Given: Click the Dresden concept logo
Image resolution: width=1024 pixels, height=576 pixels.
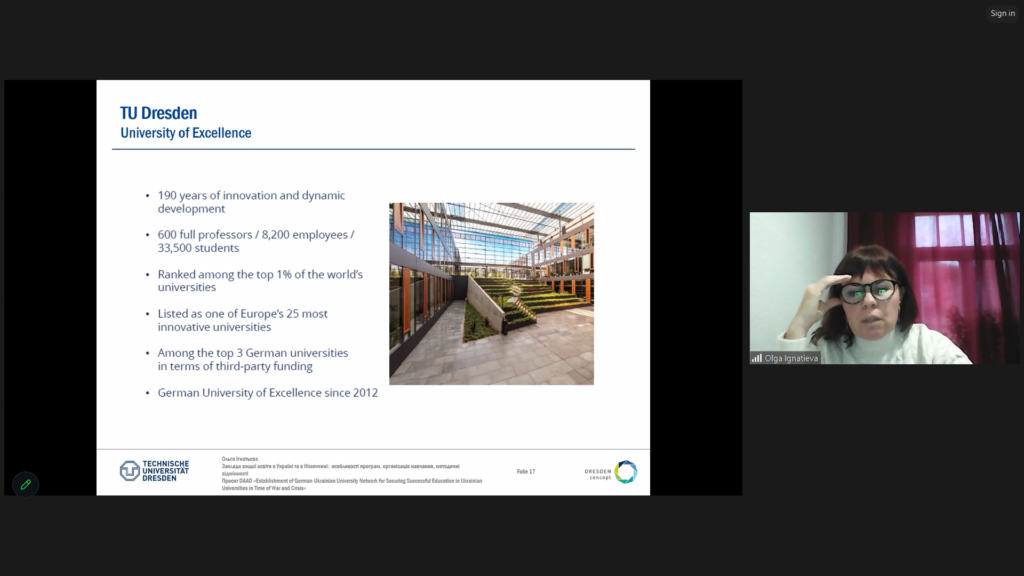Looking at the screenshot, I should 611,472.
